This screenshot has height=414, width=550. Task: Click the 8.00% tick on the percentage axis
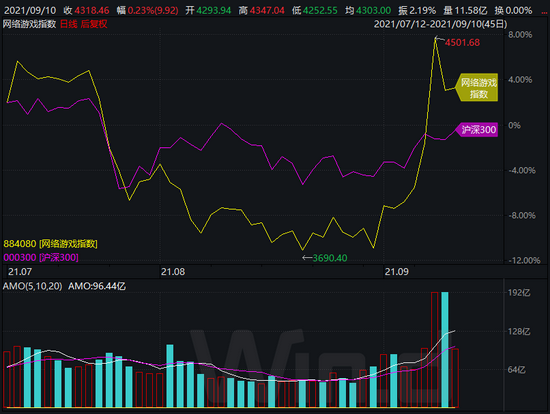pos(520,35)
